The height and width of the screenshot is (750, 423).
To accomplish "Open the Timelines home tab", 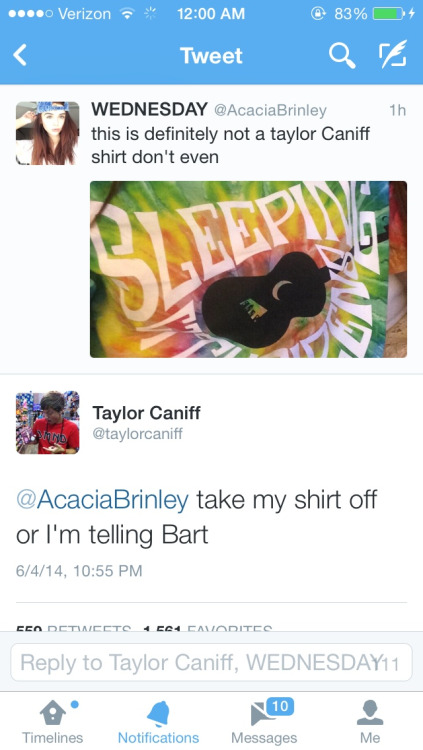I will click(x=53, y=722).
